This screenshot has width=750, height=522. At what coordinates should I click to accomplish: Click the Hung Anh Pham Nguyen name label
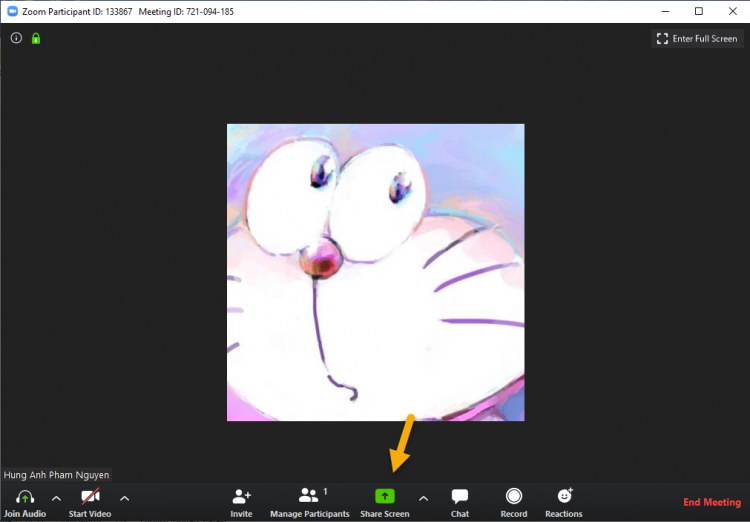[x=57, y=475]
